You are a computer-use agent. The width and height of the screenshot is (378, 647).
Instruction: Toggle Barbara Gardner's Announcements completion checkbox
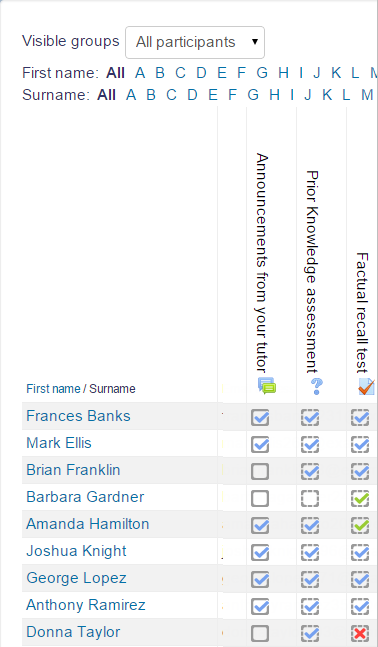point(260,499)
